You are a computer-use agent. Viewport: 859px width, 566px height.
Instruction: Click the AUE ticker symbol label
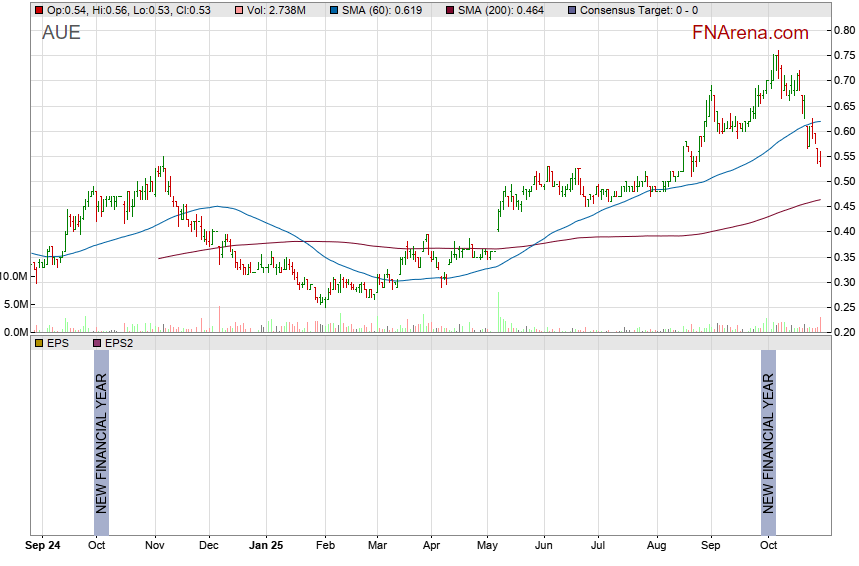(x=61, y=33)
